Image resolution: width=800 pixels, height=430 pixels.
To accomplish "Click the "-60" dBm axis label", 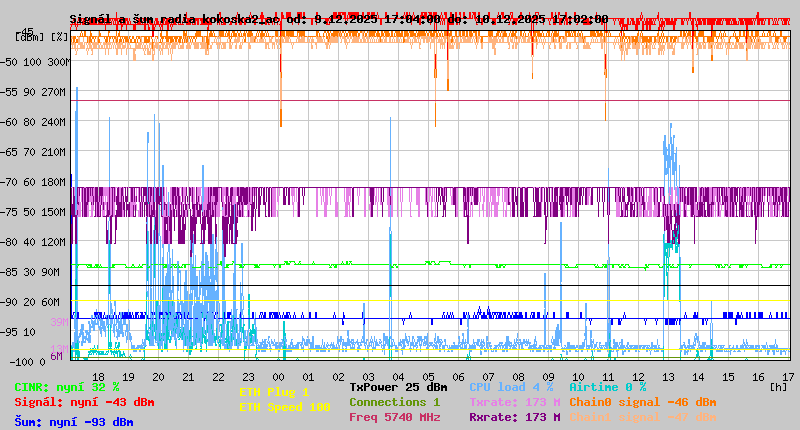I will tap(9, 122).
